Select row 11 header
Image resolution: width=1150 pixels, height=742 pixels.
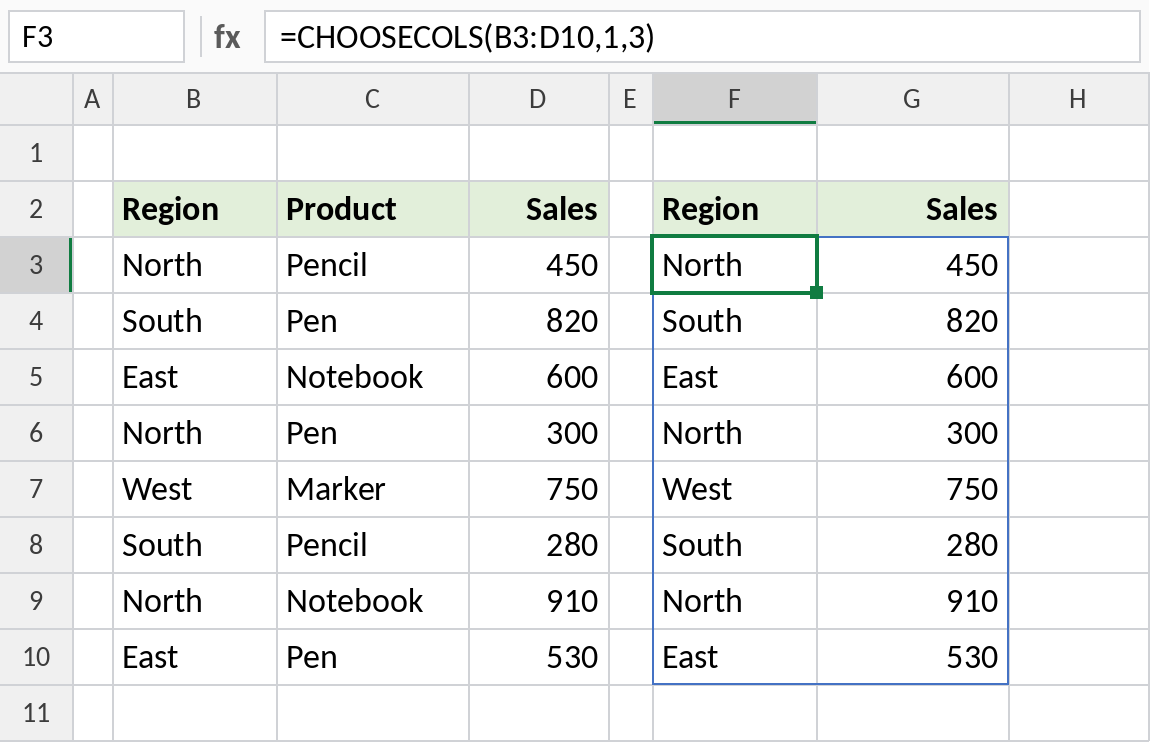(36, 713)
